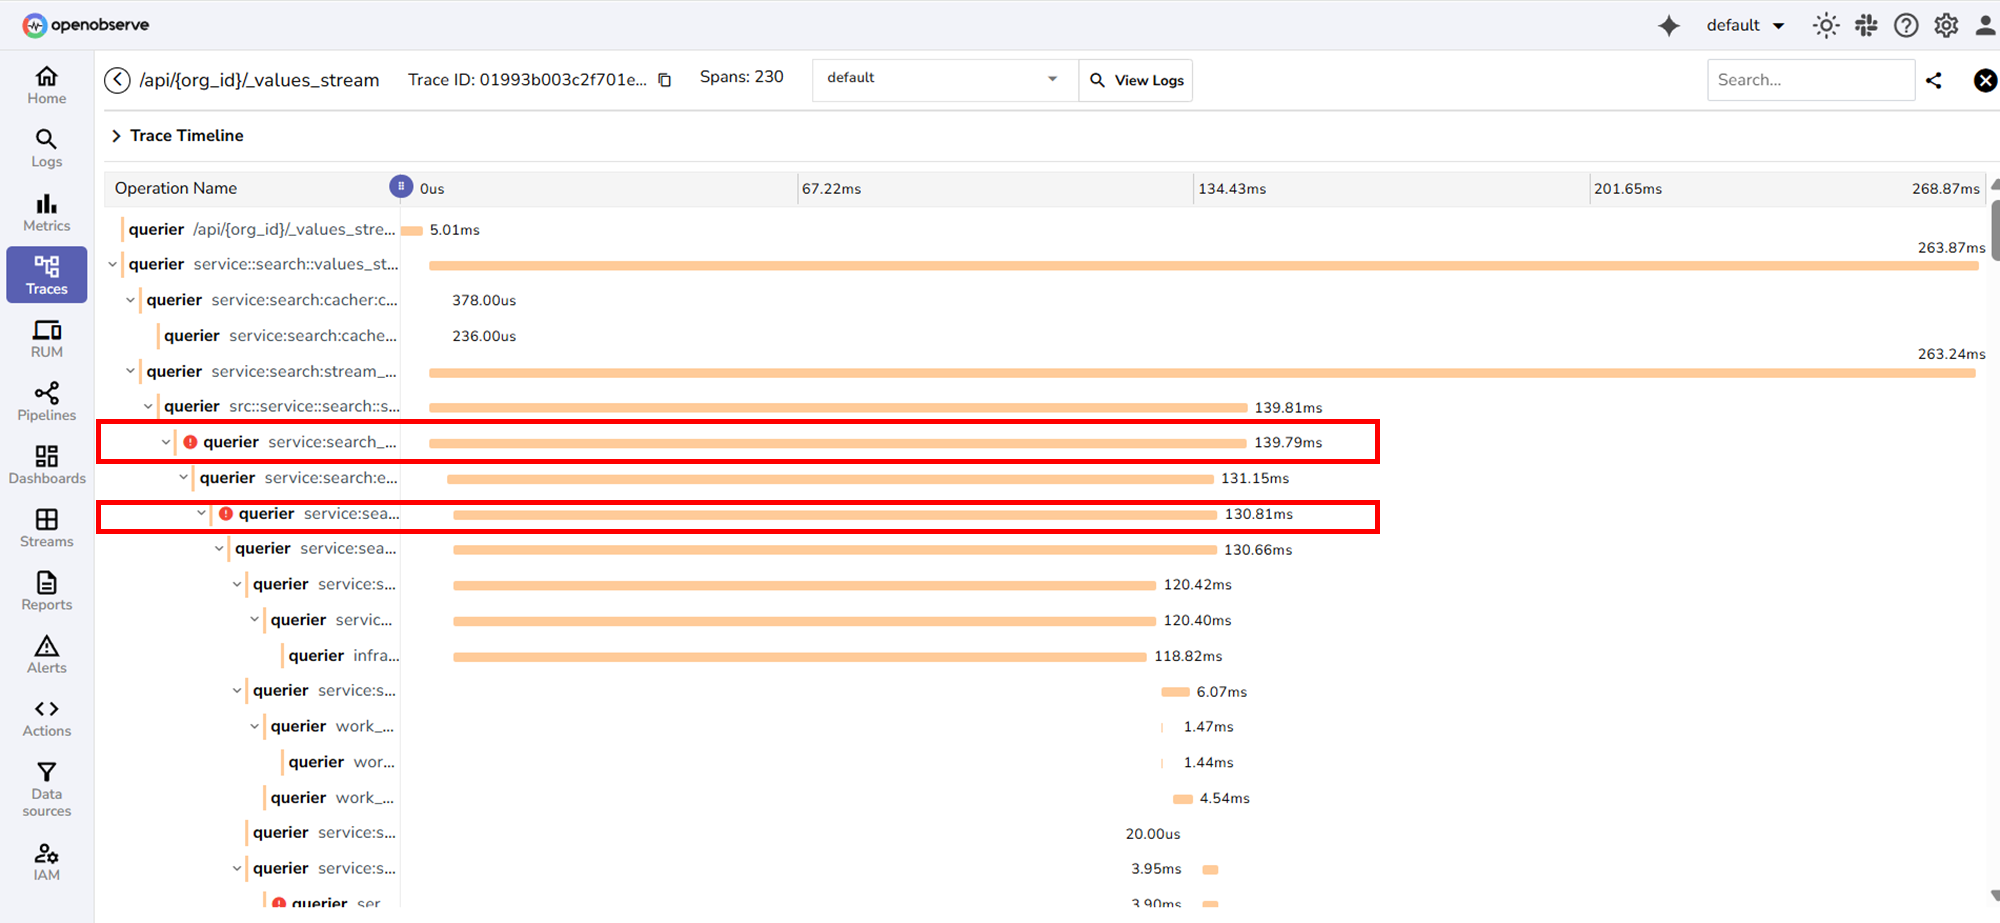The image size is (2000, 923).
Task: Open the default organization dropdown
Action: (x=1745, y=26)
